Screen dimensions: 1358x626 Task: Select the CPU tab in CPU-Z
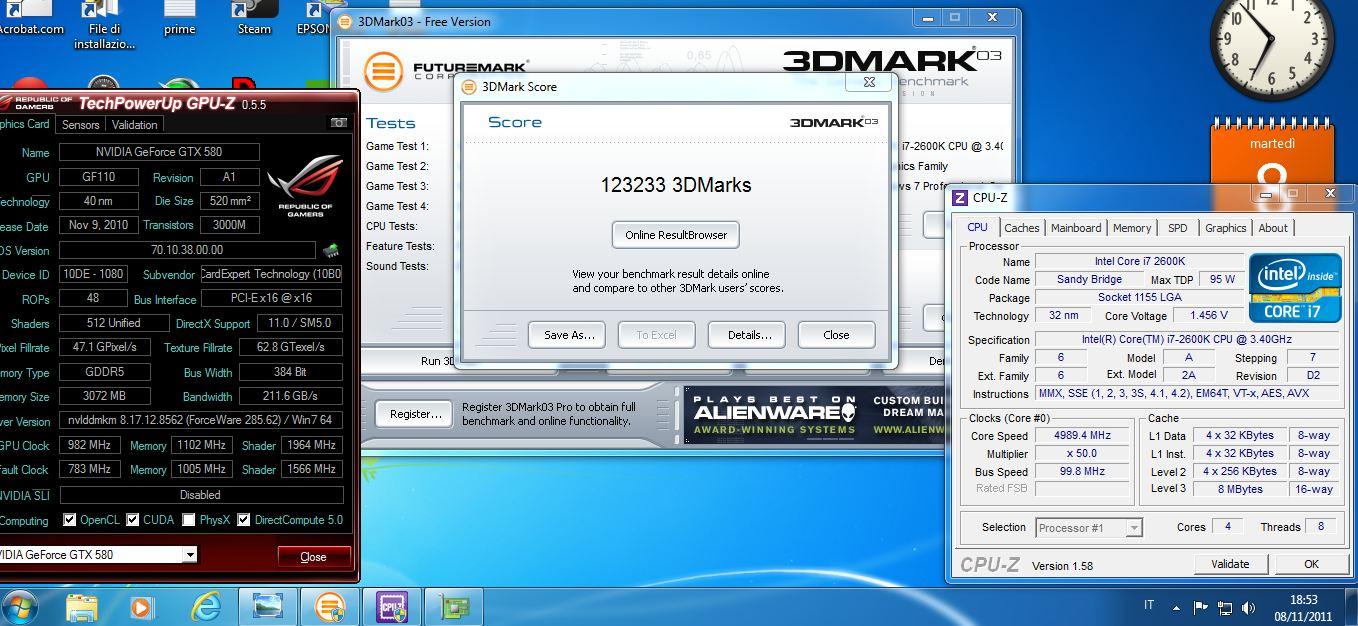977,227
